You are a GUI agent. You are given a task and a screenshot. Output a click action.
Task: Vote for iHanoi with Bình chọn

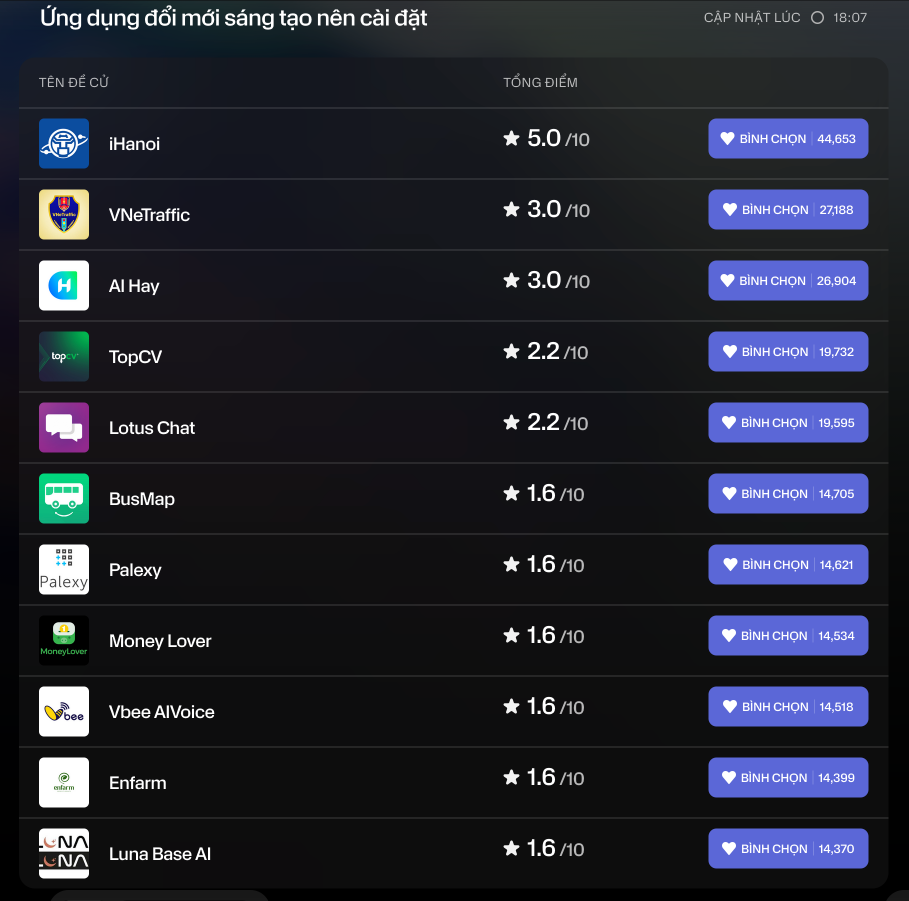pos(788,139)
